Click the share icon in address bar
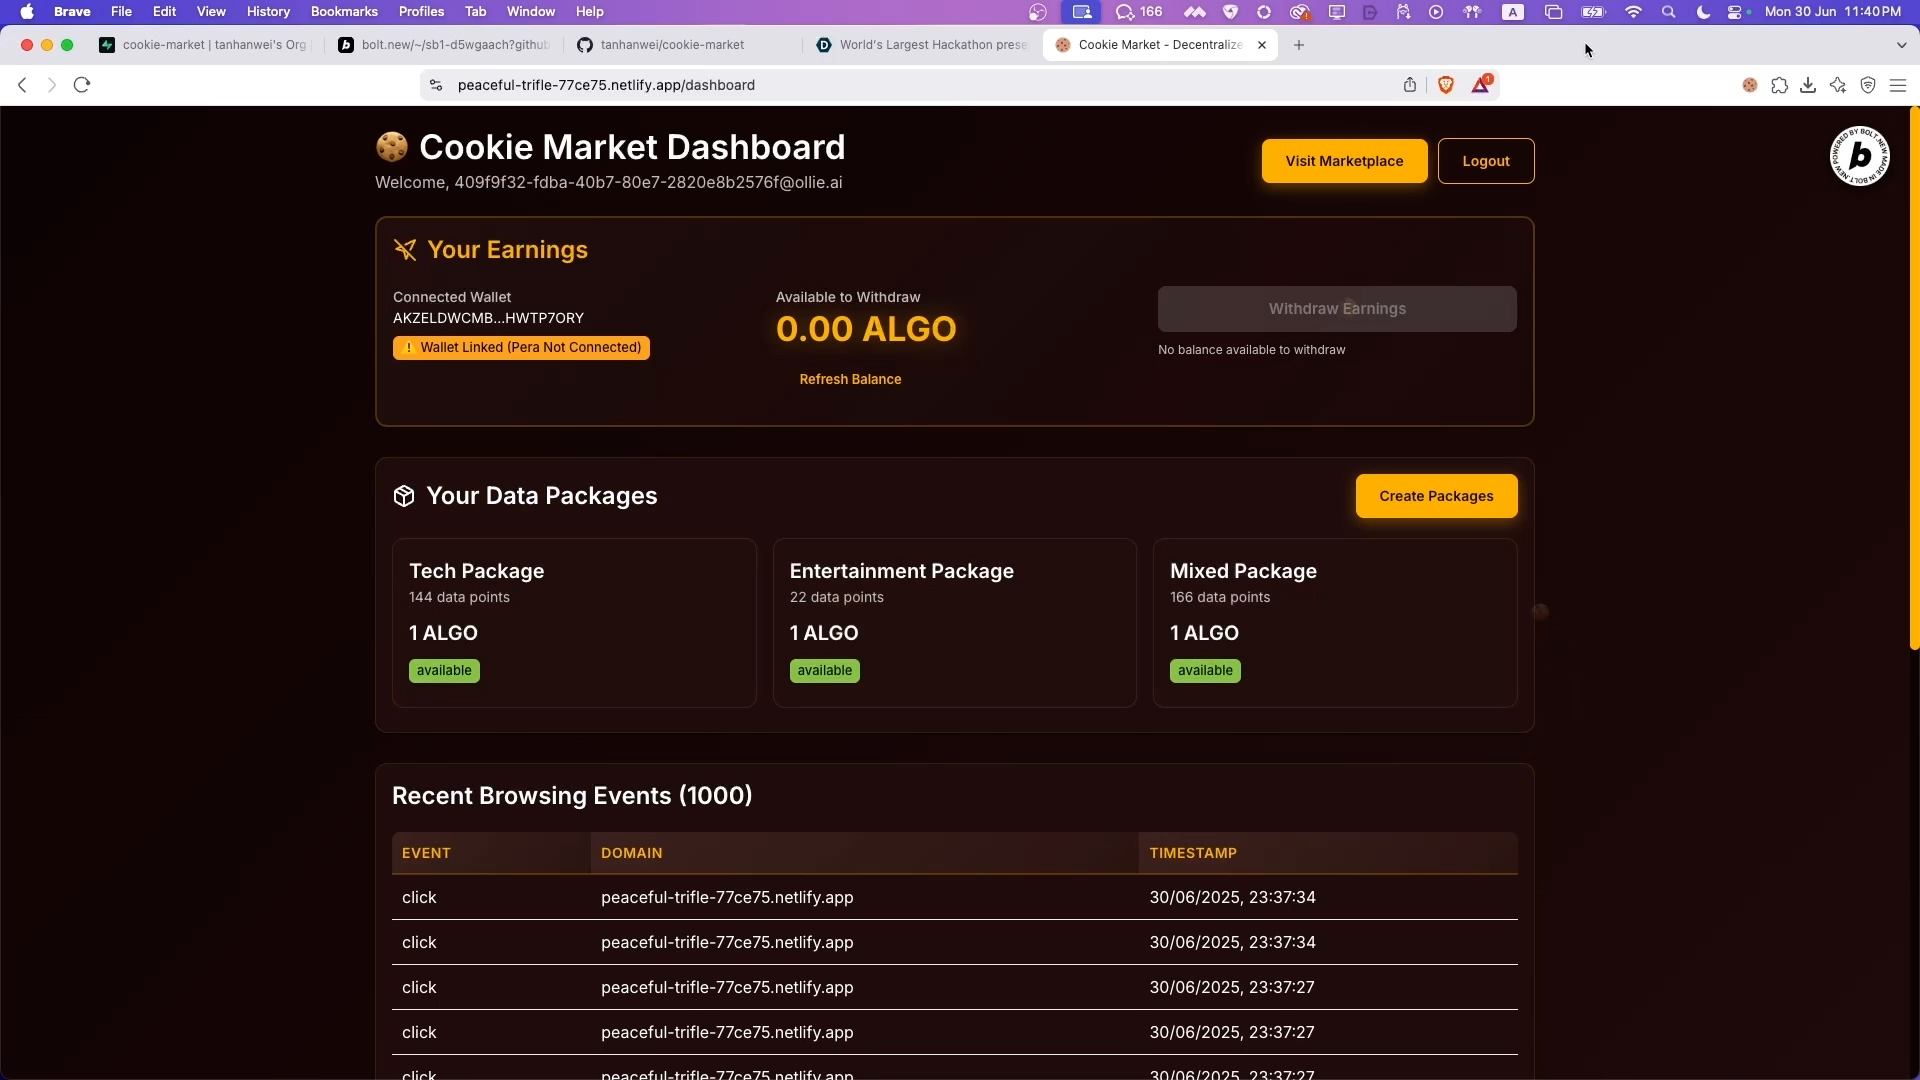Screen dimensions: 1920x1080 click(1410, 85)
